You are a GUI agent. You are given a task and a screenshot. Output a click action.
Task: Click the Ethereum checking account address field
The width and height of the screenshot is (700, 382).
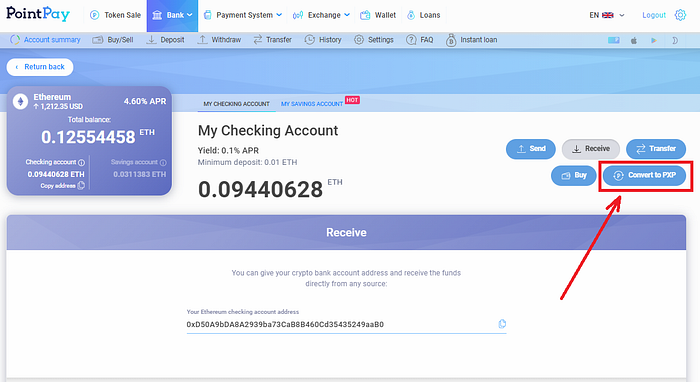(346, 324)
